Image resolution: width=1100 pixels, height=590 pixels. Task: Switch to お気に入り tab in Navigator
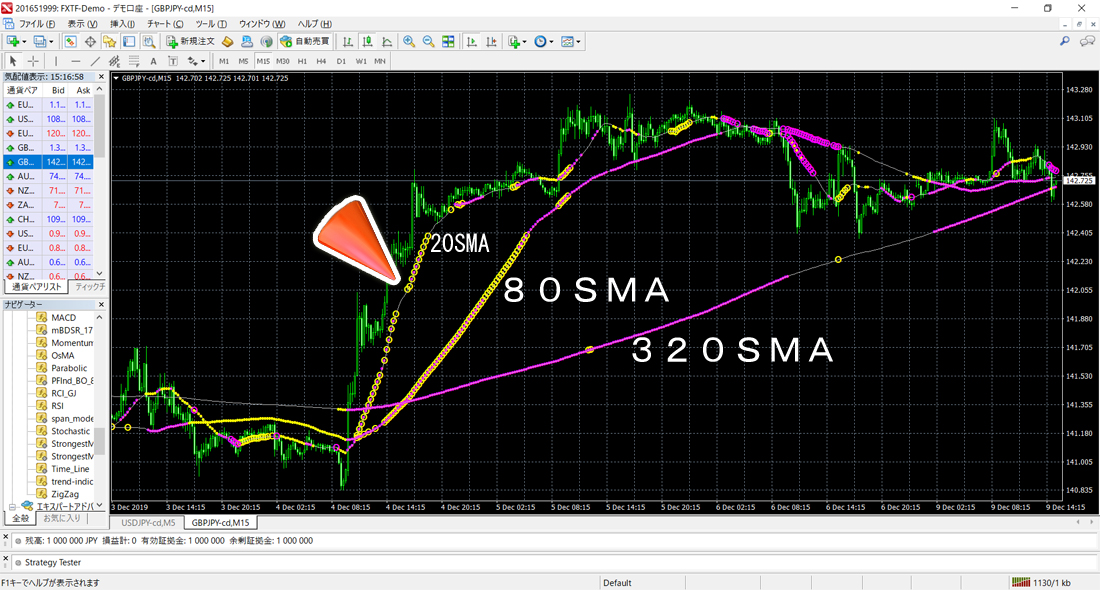[62, 518]
